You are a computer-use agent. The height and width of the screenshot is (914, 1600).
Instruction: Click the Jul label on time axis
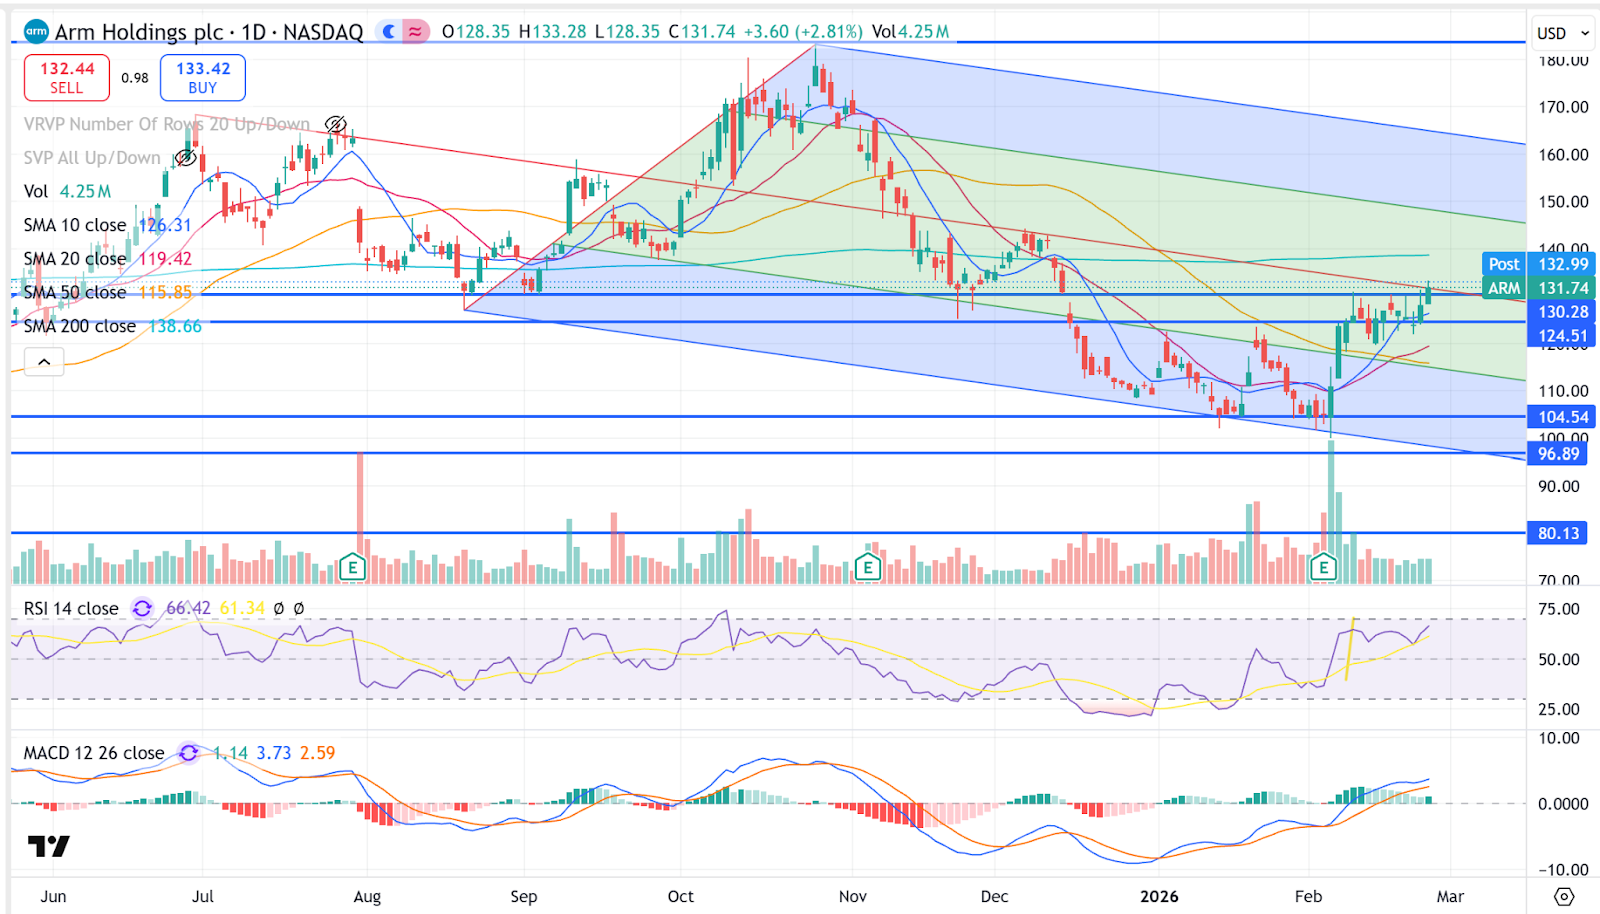click(x=203, y=896)
